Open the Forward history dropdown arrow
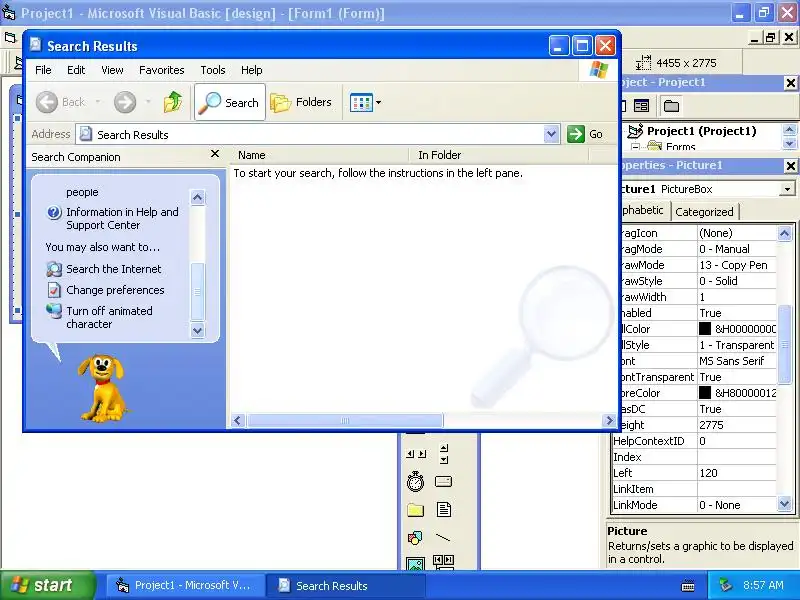The height and width of the screenshot is (600, 800). (x=148, y=102)
